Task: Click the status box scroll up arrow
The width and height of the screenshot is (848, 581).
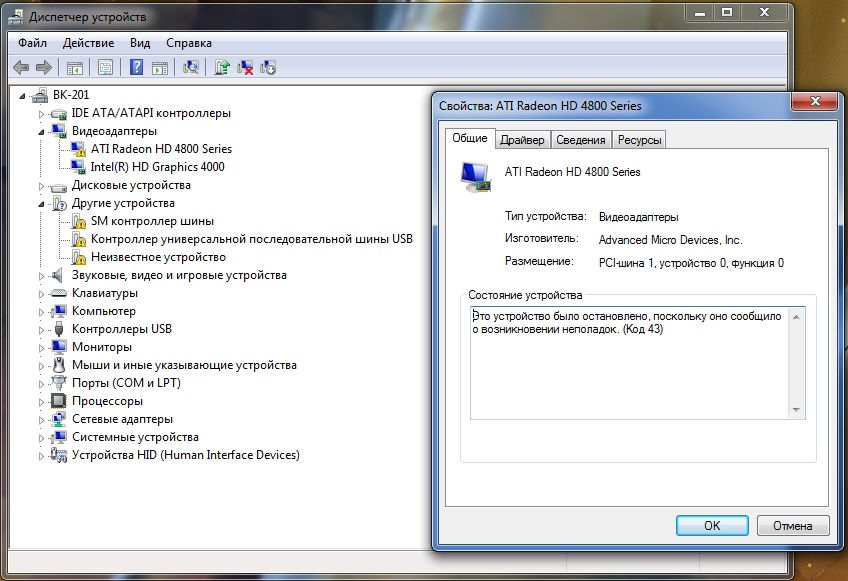Action: tap(796, 316)
